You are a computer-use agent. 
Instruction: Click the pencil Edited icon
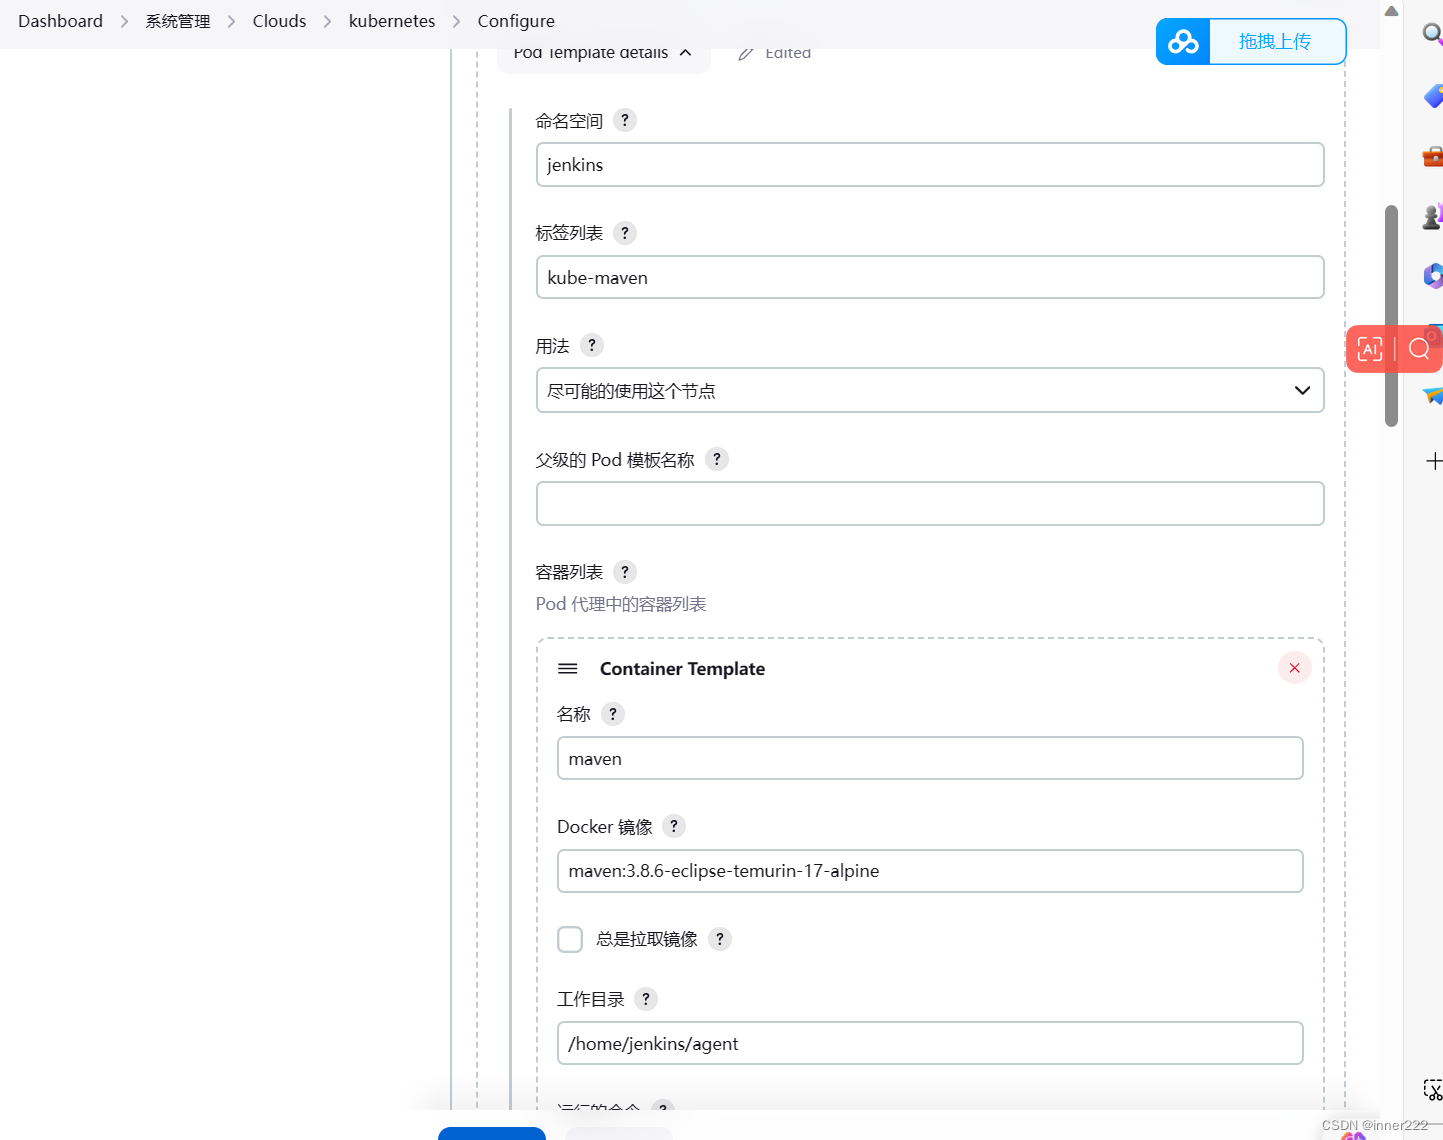tap(746, 53)
